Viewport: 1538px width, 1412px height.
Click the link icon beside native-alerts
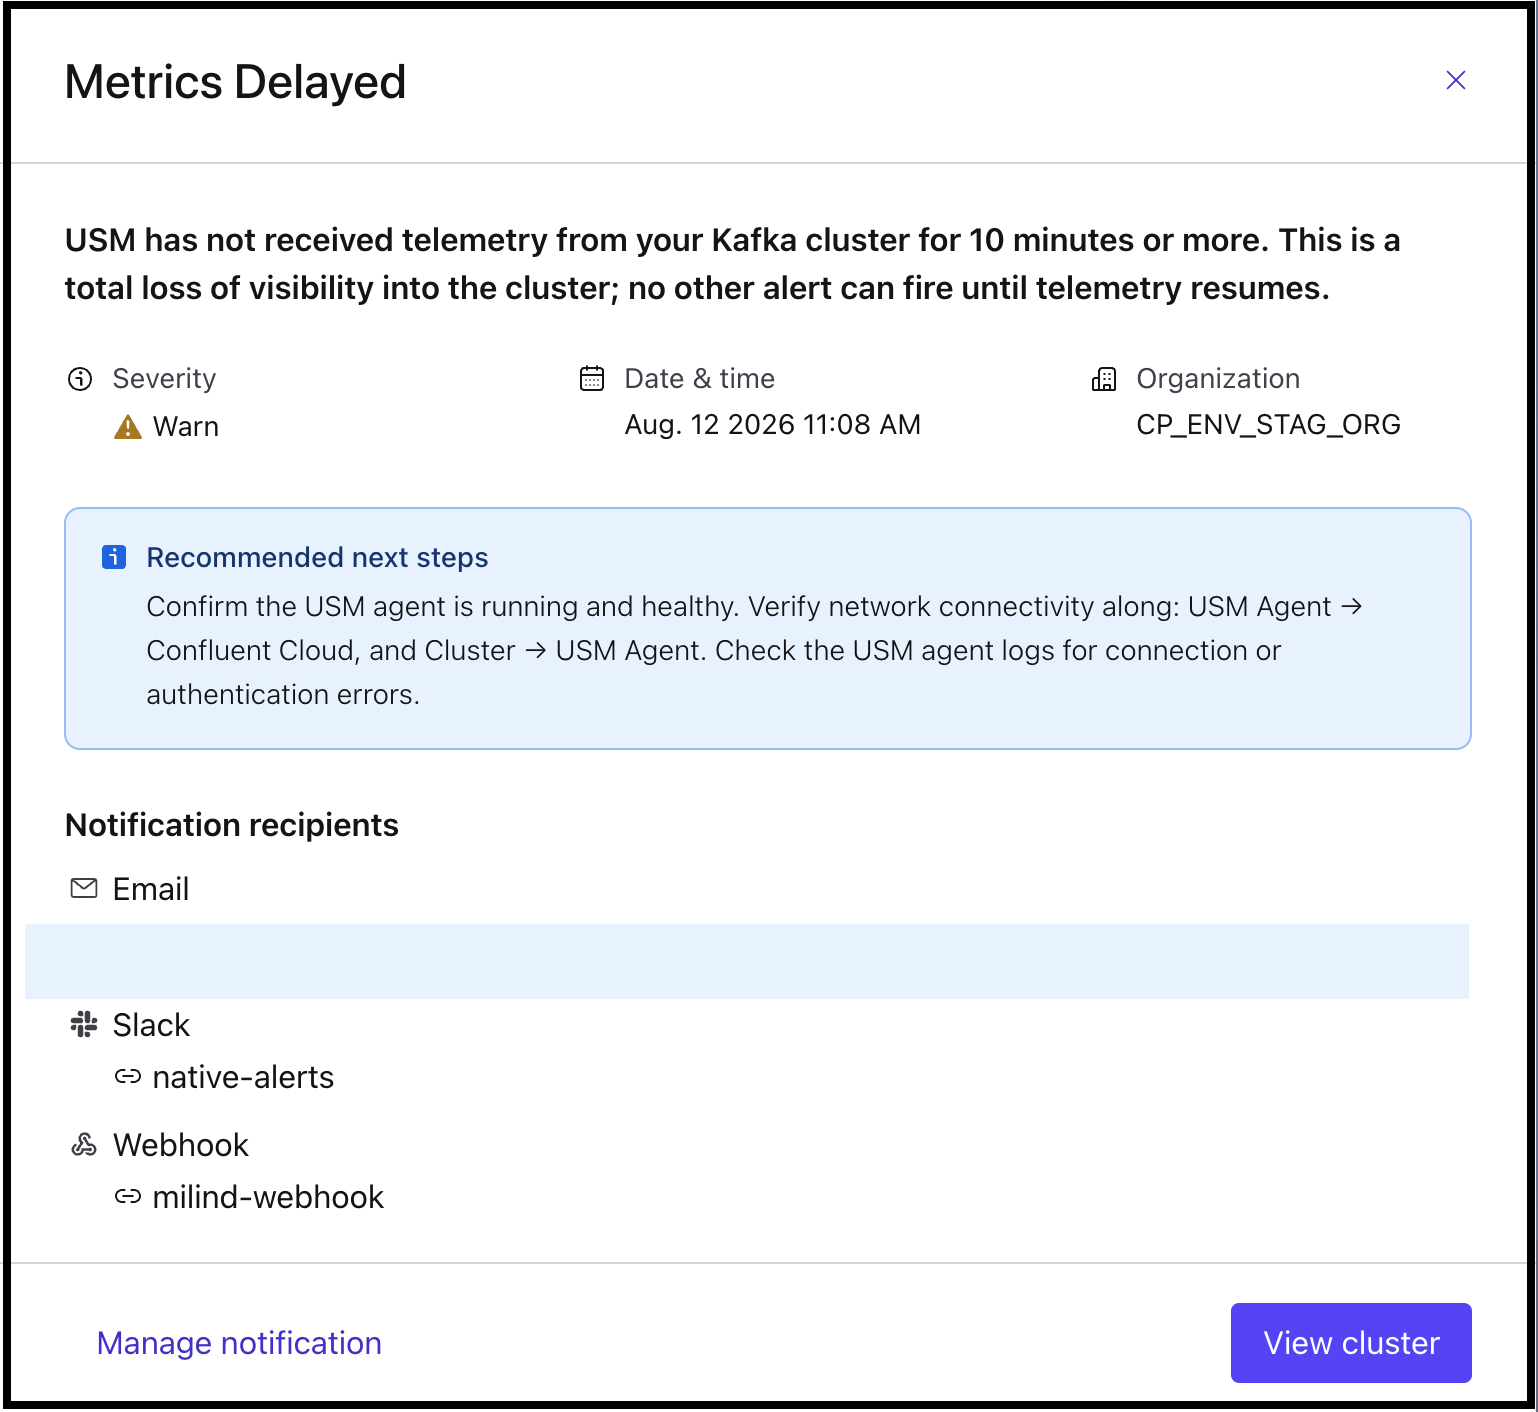coord(128,1076)
